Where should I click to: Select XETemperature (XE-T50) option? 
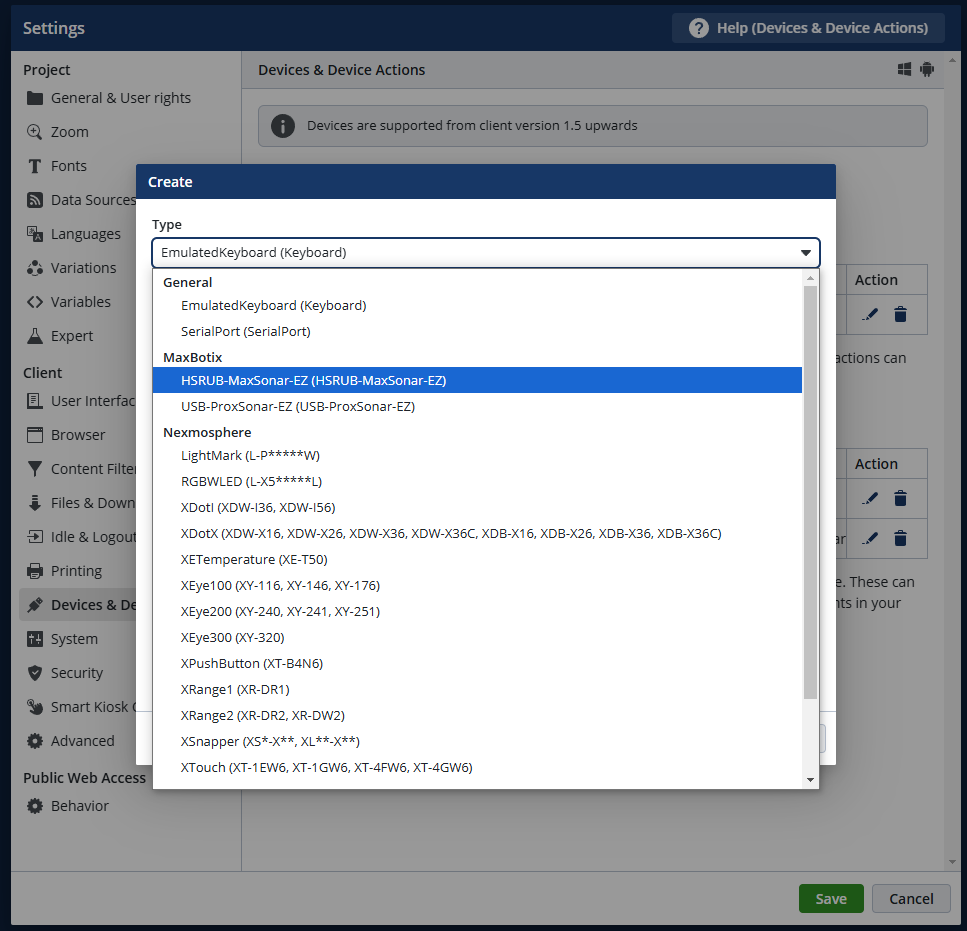[x=253, y=559]
